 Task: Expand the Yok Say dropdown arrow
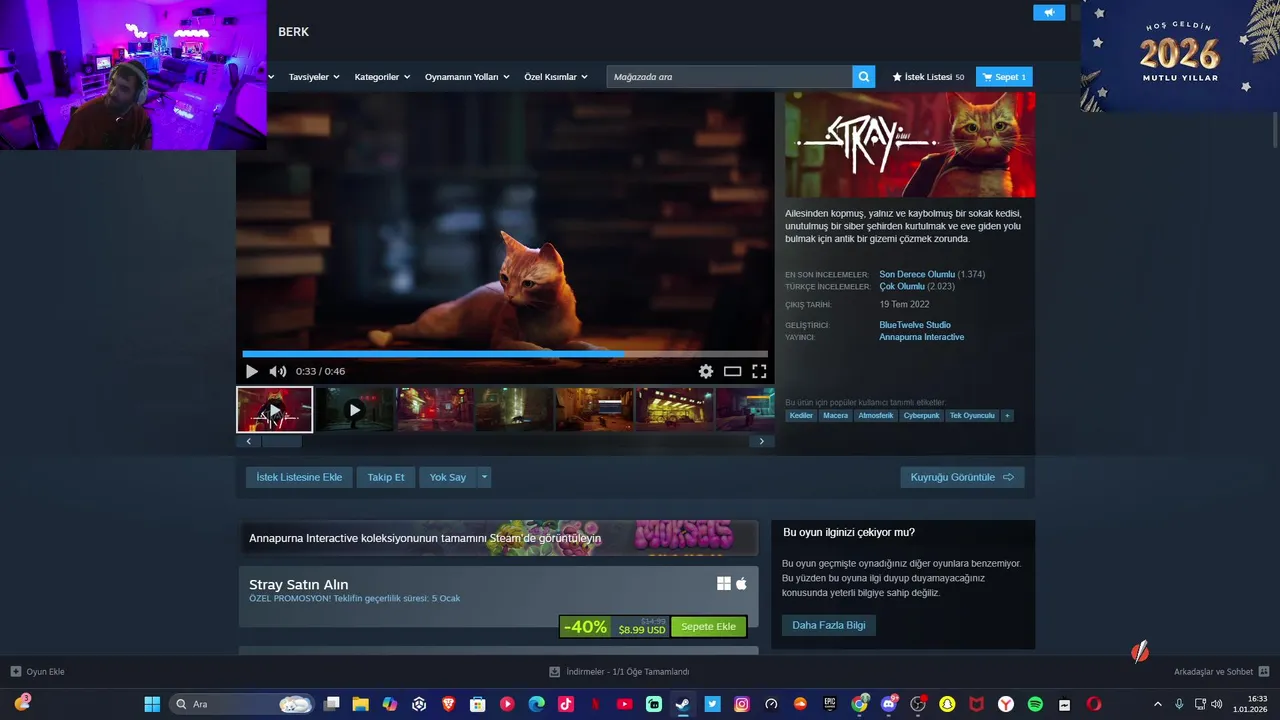click(485, 477)
